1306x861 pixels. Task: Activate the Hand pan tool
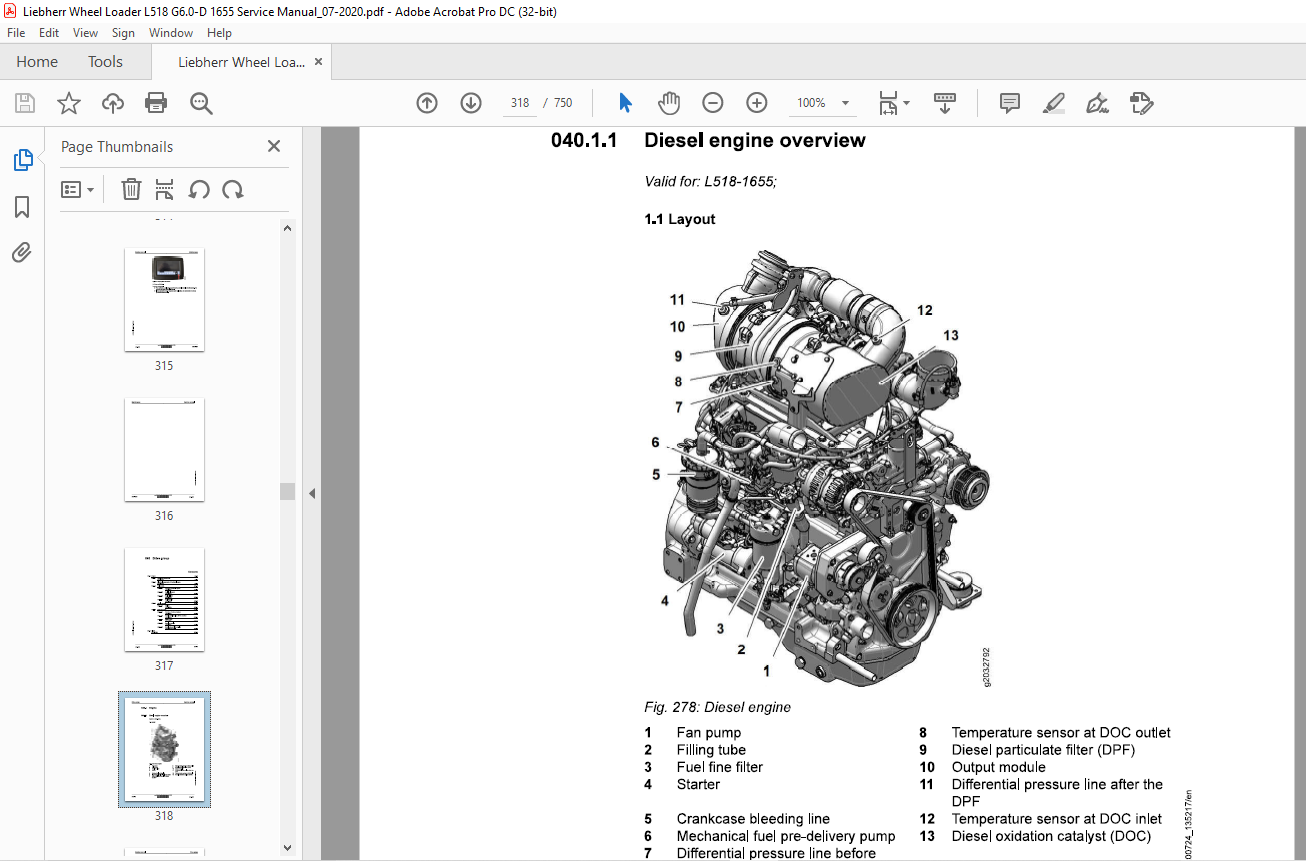[668, 103]
